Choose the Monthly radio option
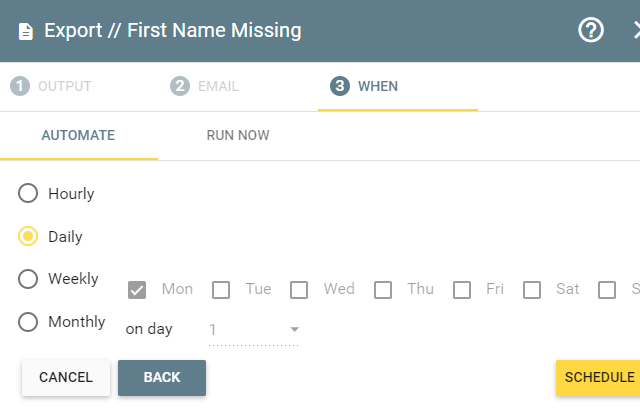Image resolution: width=640 pixels, height=411 pixels. click(x=28, y=322)
